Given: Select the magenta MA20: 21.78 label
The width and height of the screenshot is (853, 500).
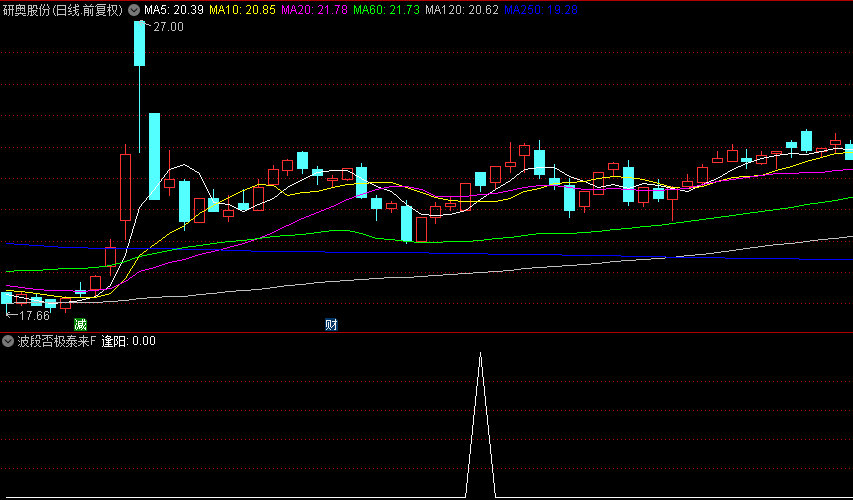Looking at the screenshot, I should coord(314,10).
